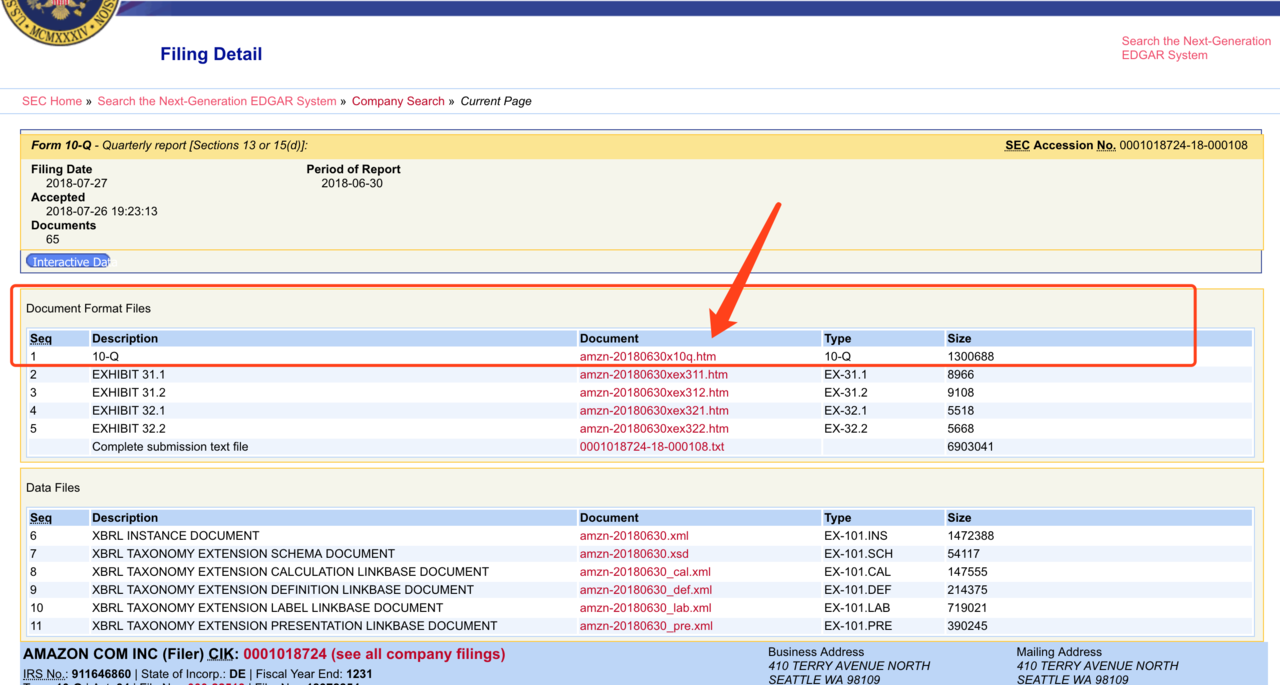Click the Interactive Data button
The image size is (1280, 685).
pos(69,262)
